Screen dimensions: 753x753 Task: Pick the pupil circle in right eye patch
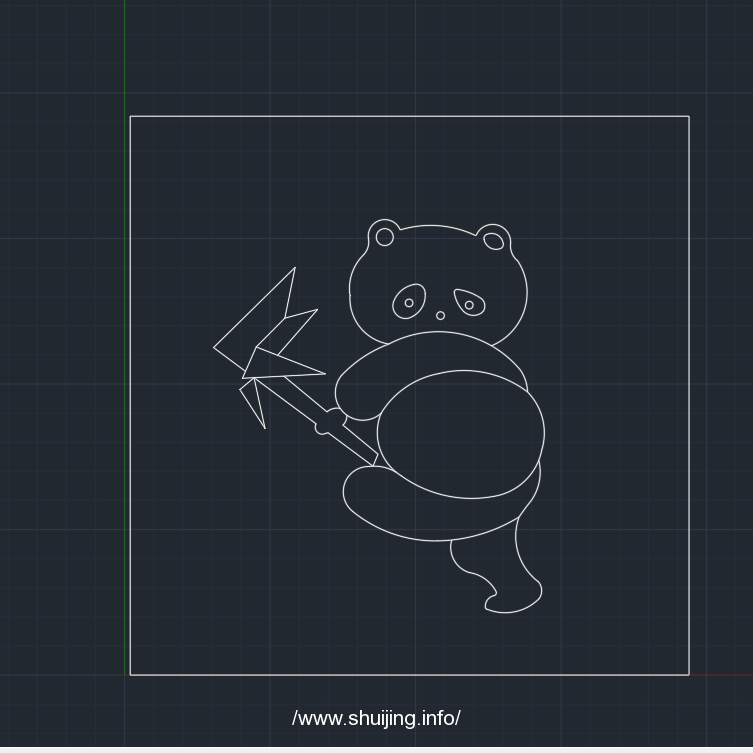coord(469,305)
